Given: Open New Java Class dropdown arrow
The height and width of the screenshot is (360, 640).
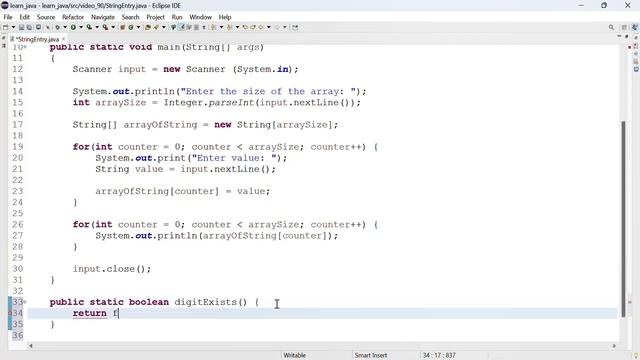Looking at the screenshot, I should [138, 27].
